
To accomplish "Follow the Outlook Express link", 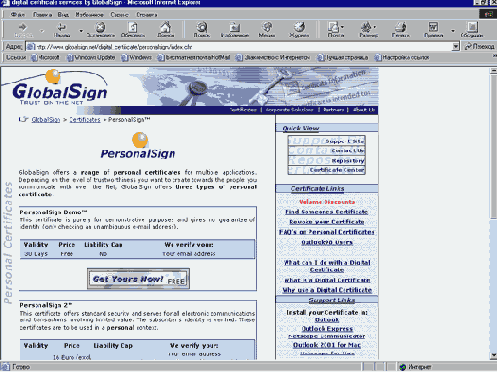I will 327,329.
